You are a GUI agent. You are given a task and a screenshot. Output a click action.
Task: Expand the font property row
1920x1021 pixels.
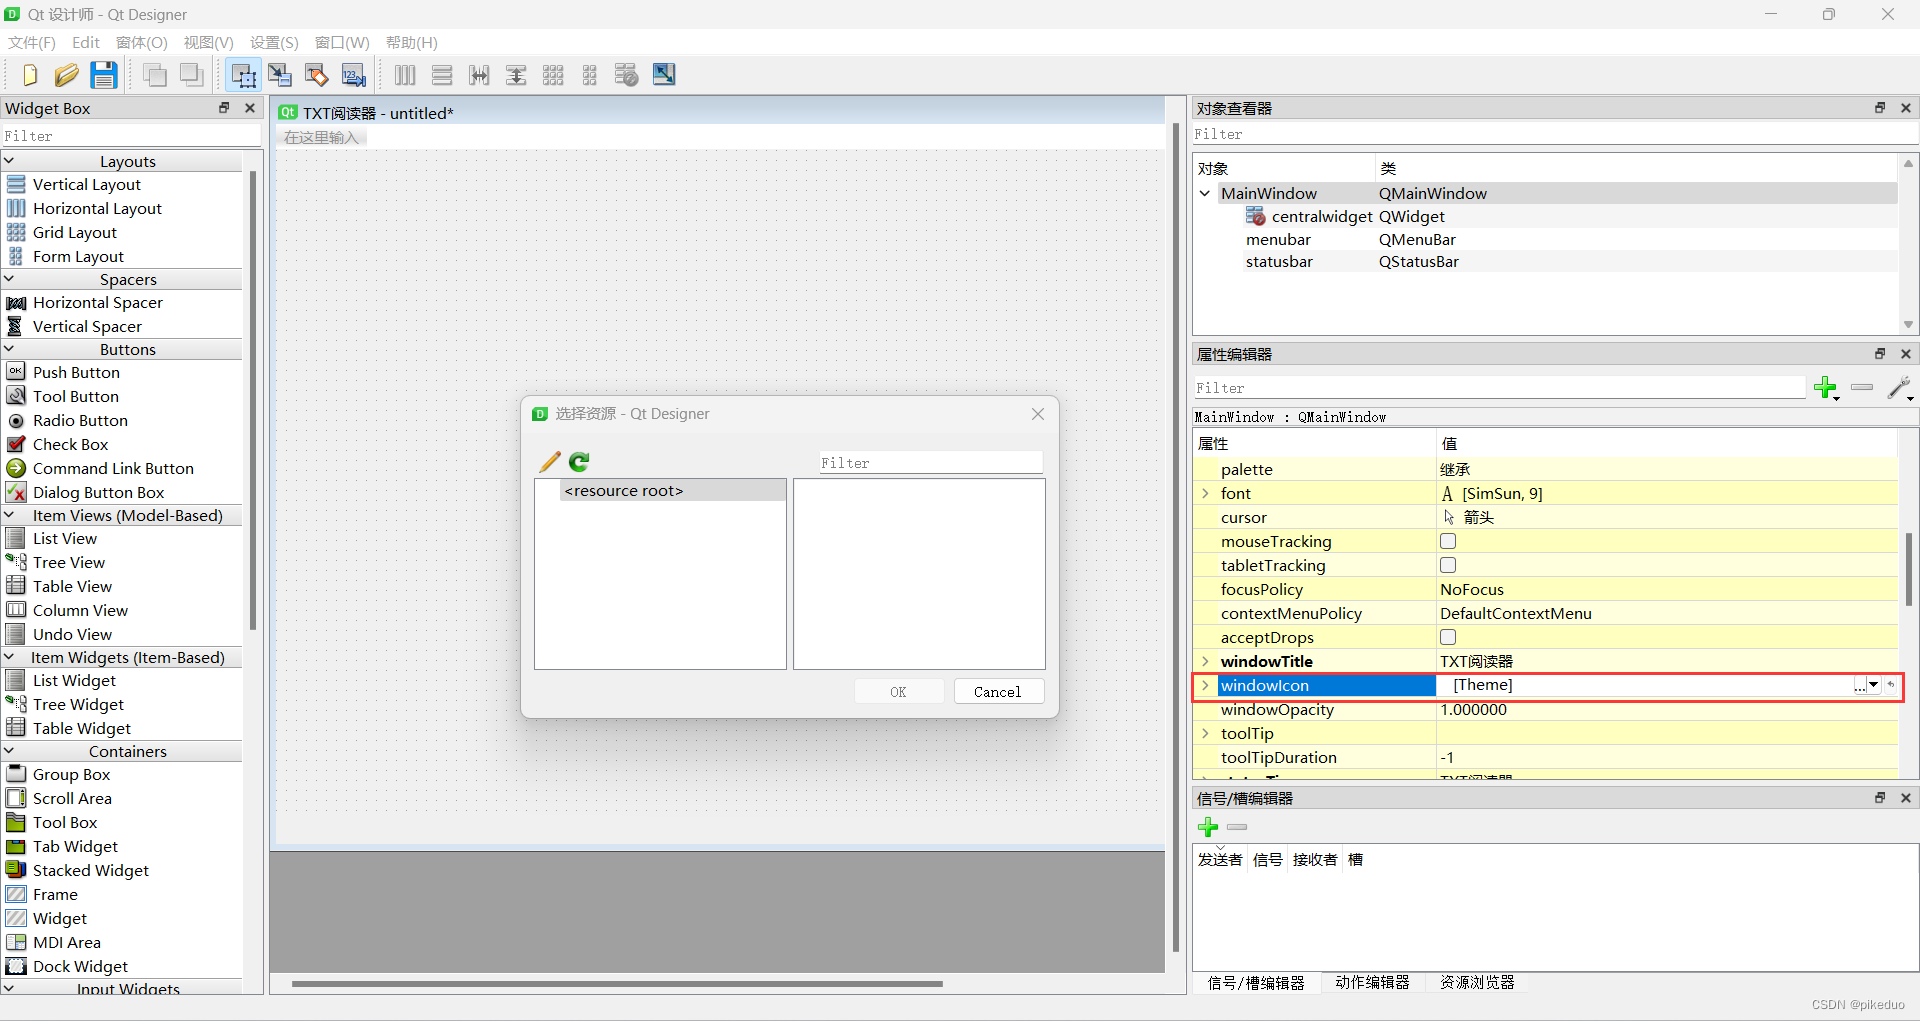[1205, 493]
